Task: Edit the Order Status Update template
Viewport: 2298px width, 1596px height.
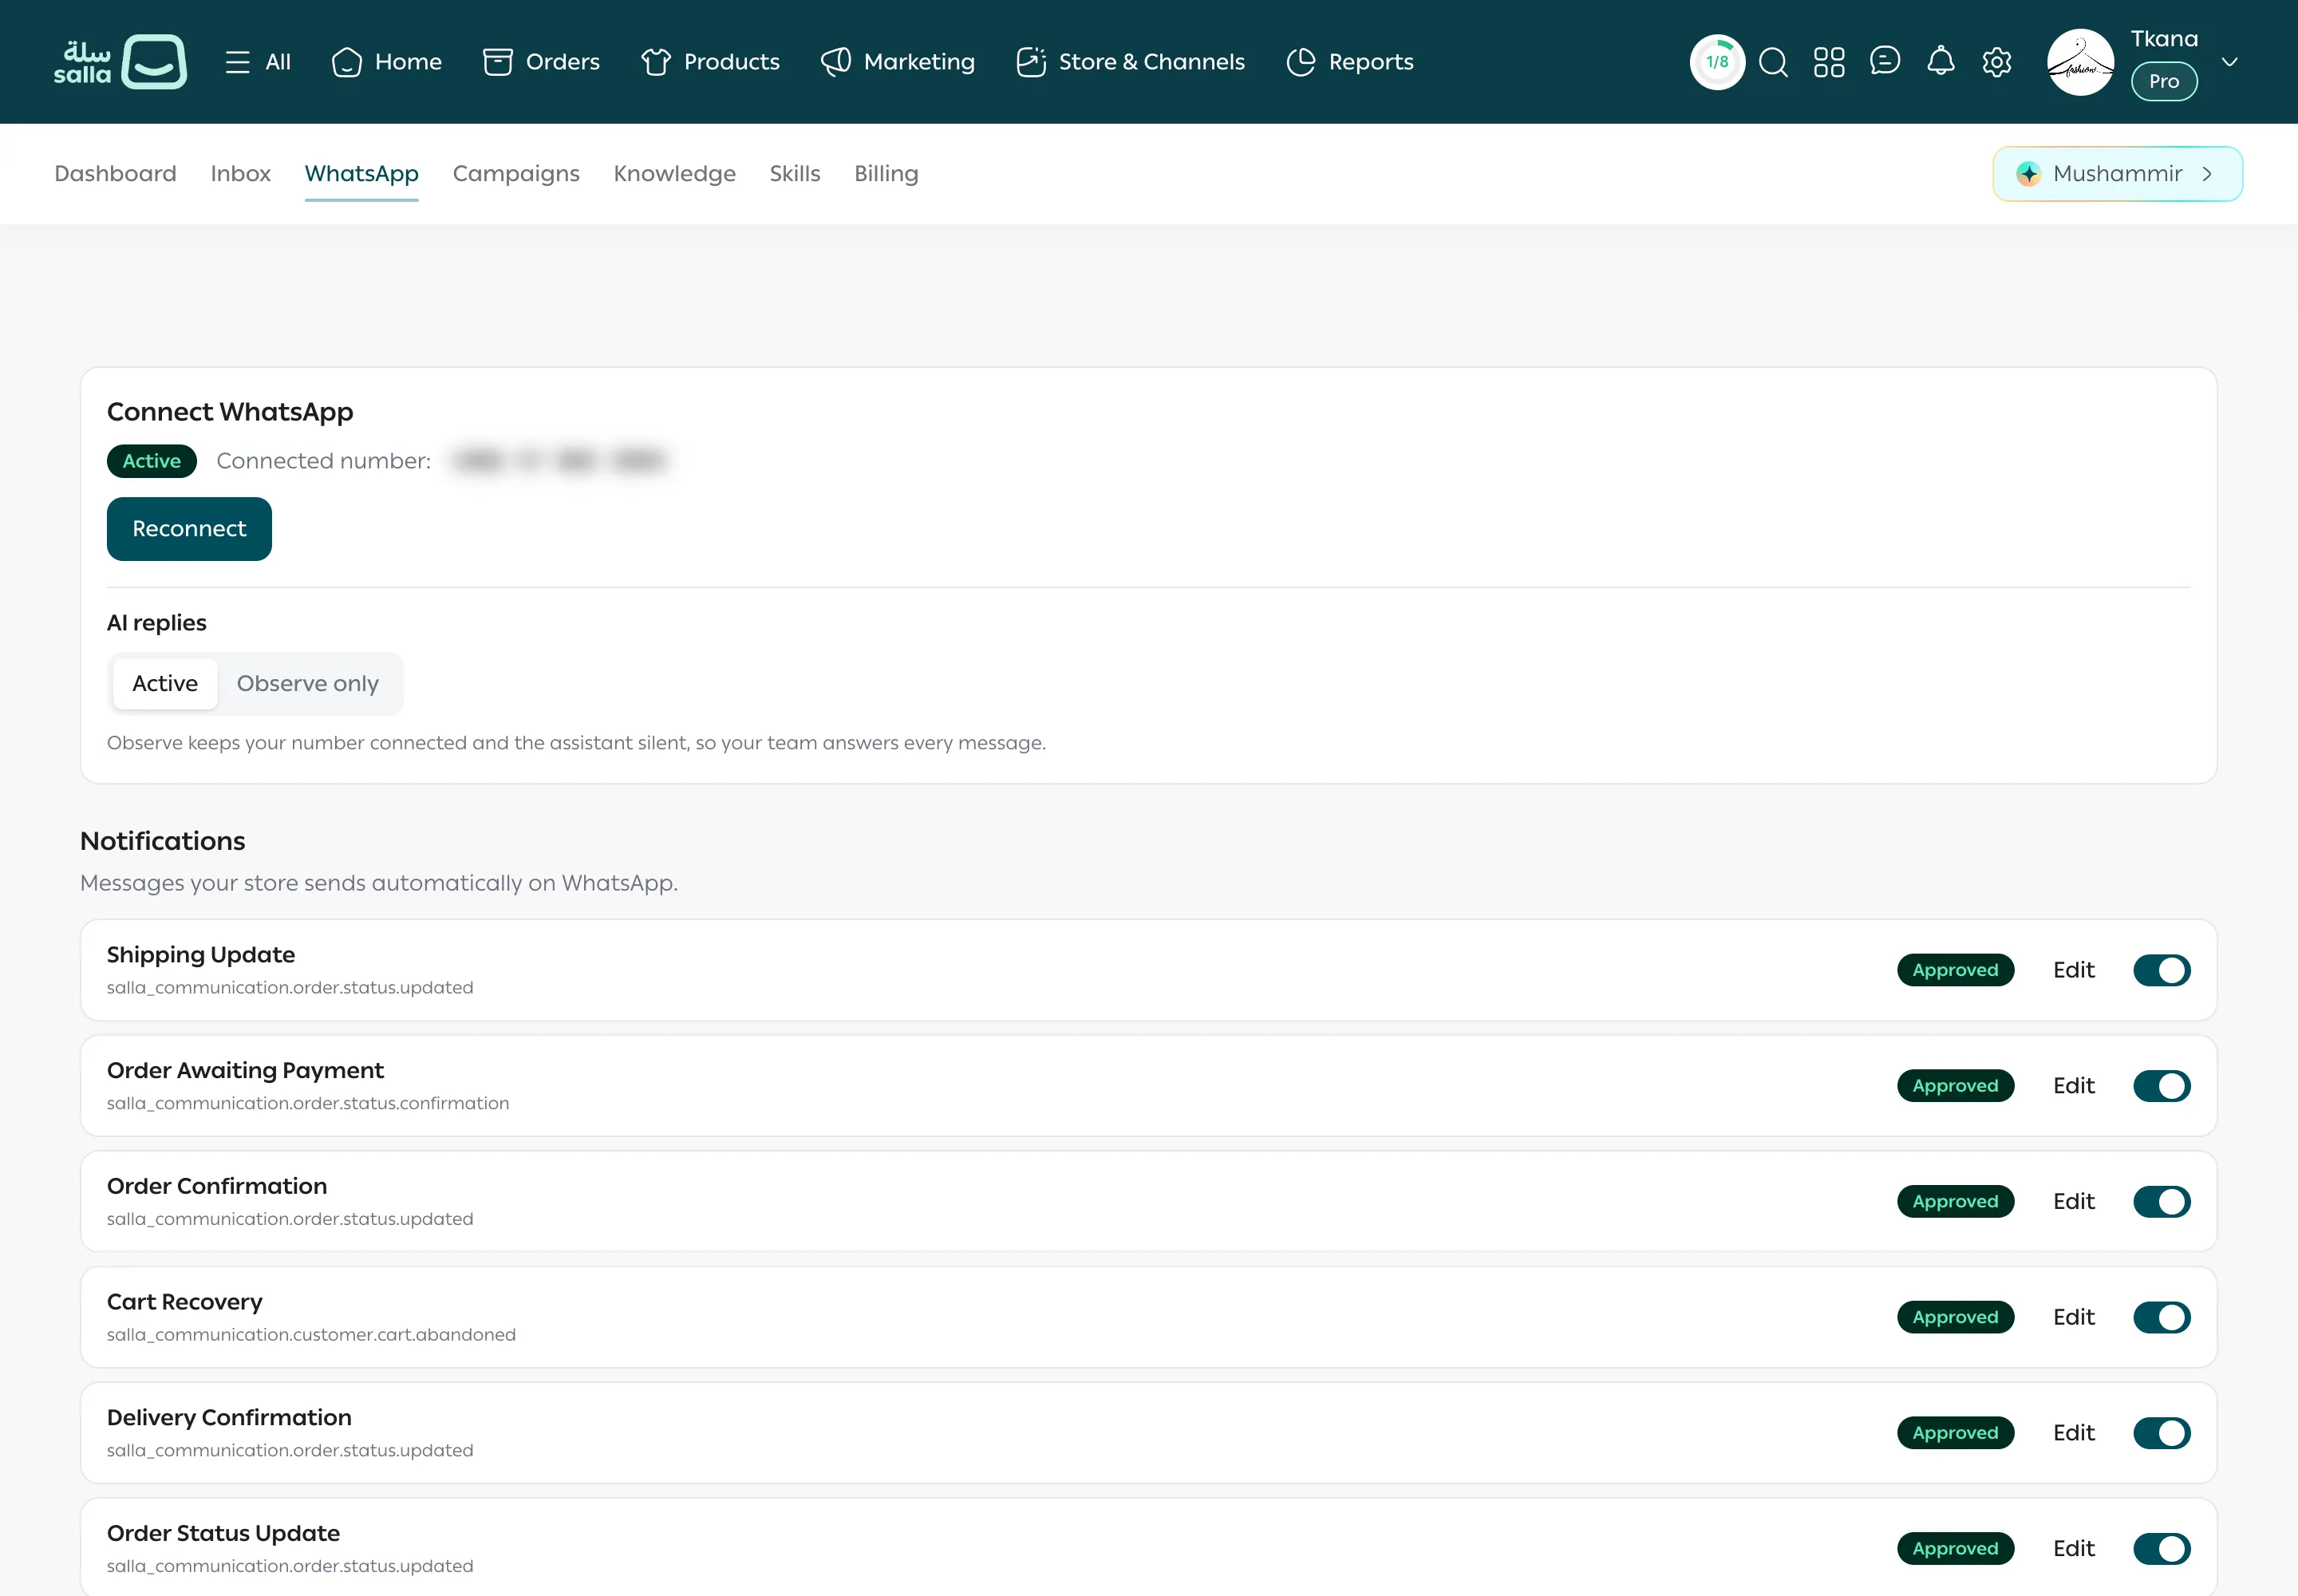Action: click(x=2073, y=1549)
